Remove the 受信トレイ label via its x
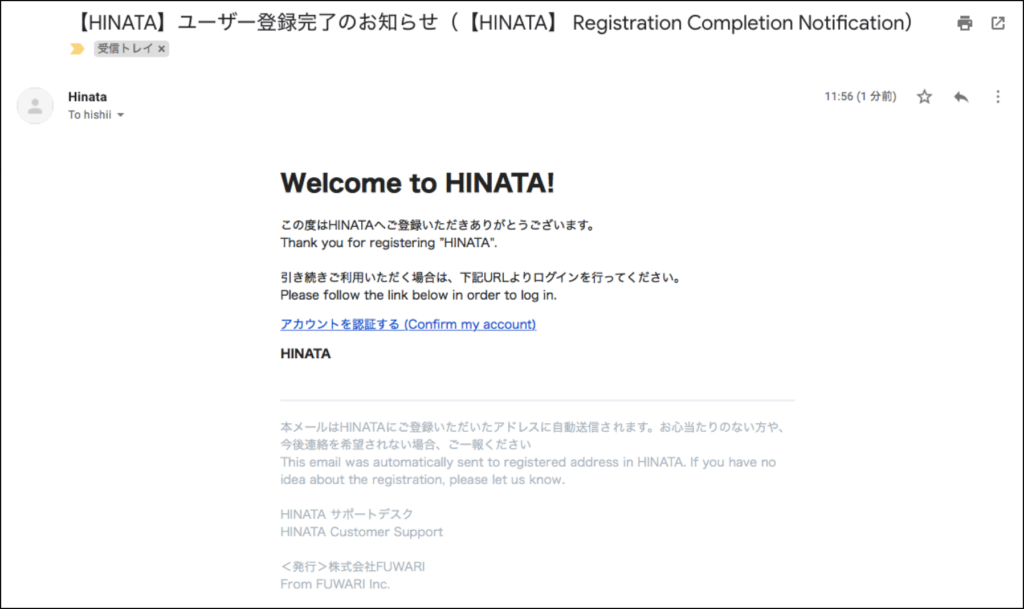1024x609 pixels. [x=161, y=49]
